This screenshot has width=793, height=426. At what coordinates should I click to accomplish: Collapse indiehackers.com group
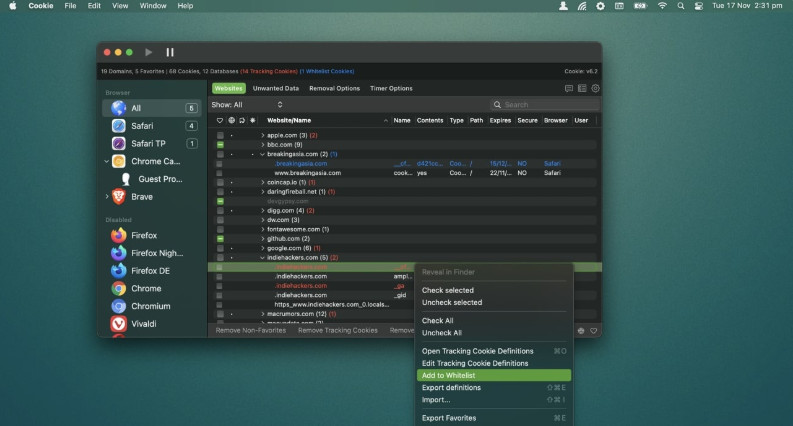click(x=262, y=258)
